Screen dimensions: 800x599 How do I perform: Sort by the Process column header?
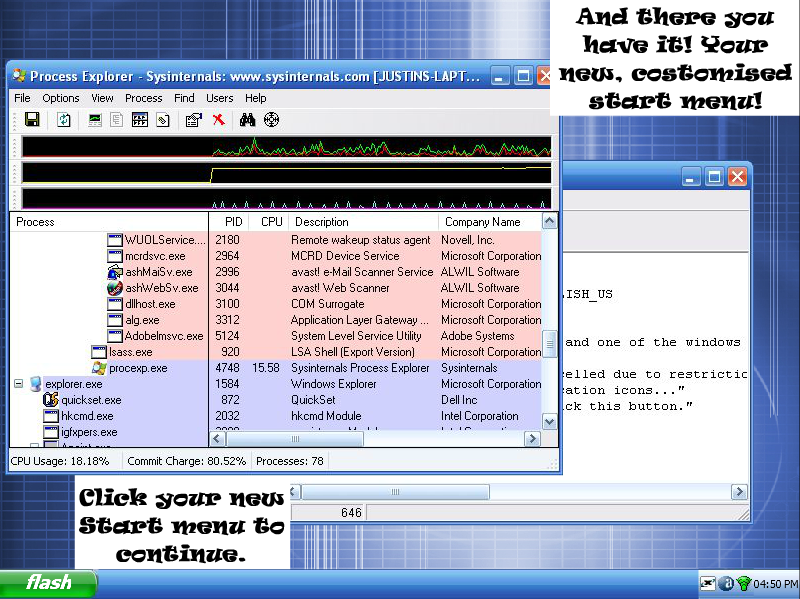point(109,222)
